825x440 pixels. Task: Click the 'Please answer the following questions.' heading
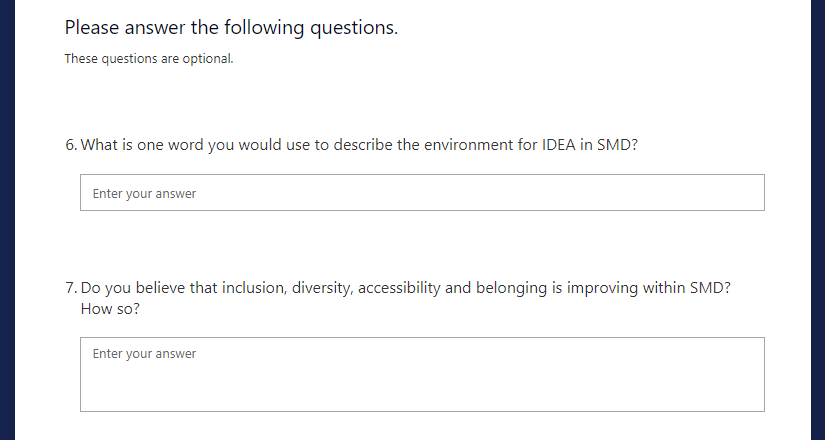click(x=231, y=27)
